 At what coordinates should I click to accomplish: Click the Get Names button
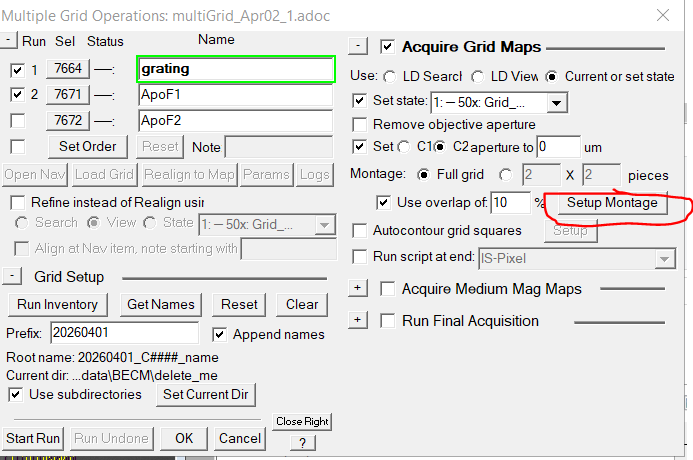pos(161,305)
